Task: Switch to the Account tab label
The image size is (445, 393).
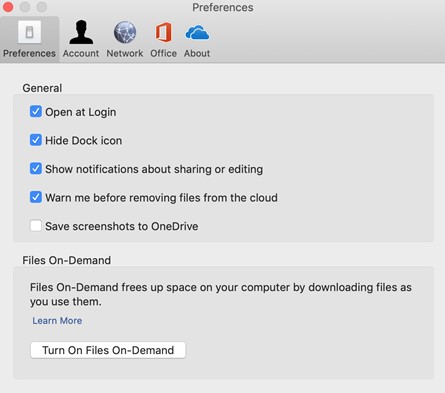Action: 81,53
